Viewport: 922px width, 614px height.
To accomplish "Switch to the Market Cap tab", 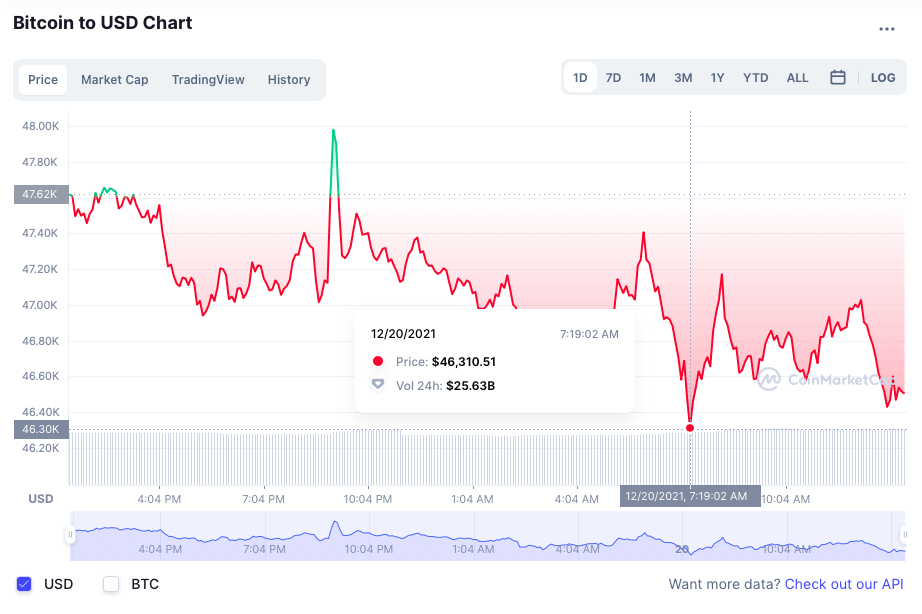I will (x=114, y=79).
